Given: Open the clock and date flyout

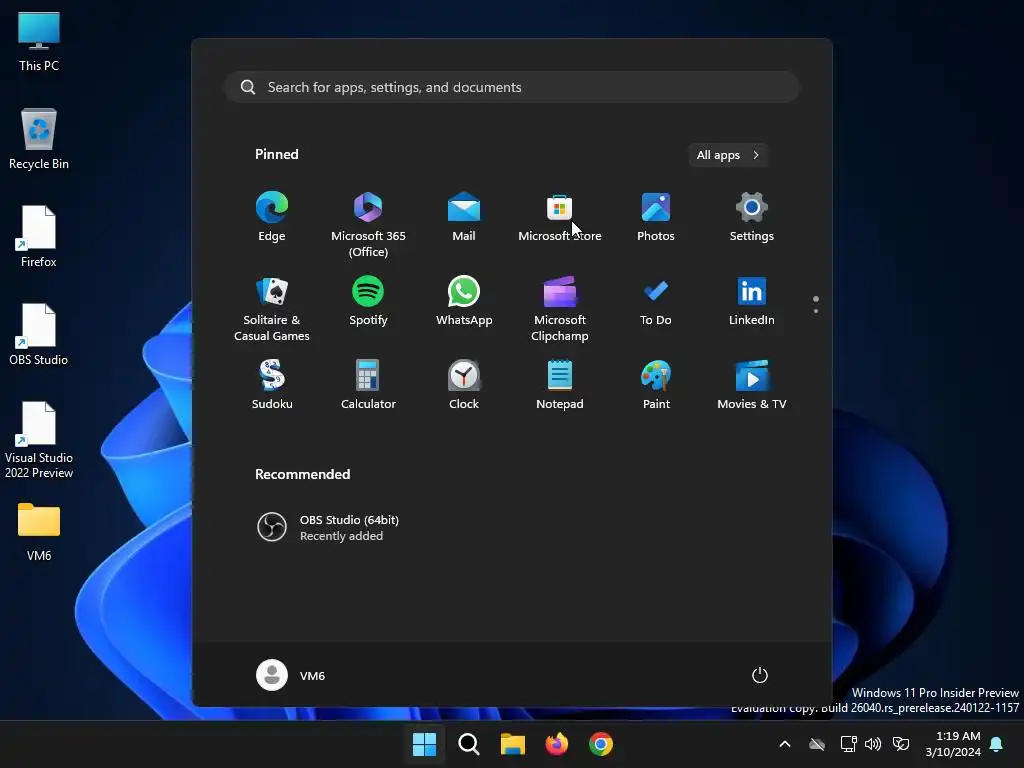Looking at the screenshot, I should (x=953, y=744).
